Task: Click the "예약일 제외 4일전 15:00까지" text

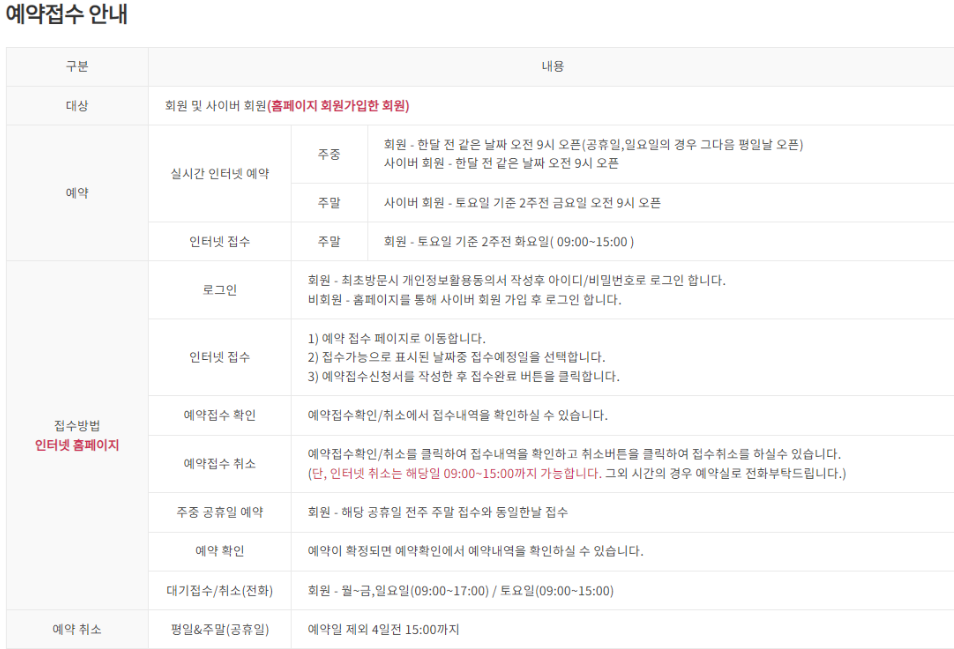Action: (x=384, y=629)
